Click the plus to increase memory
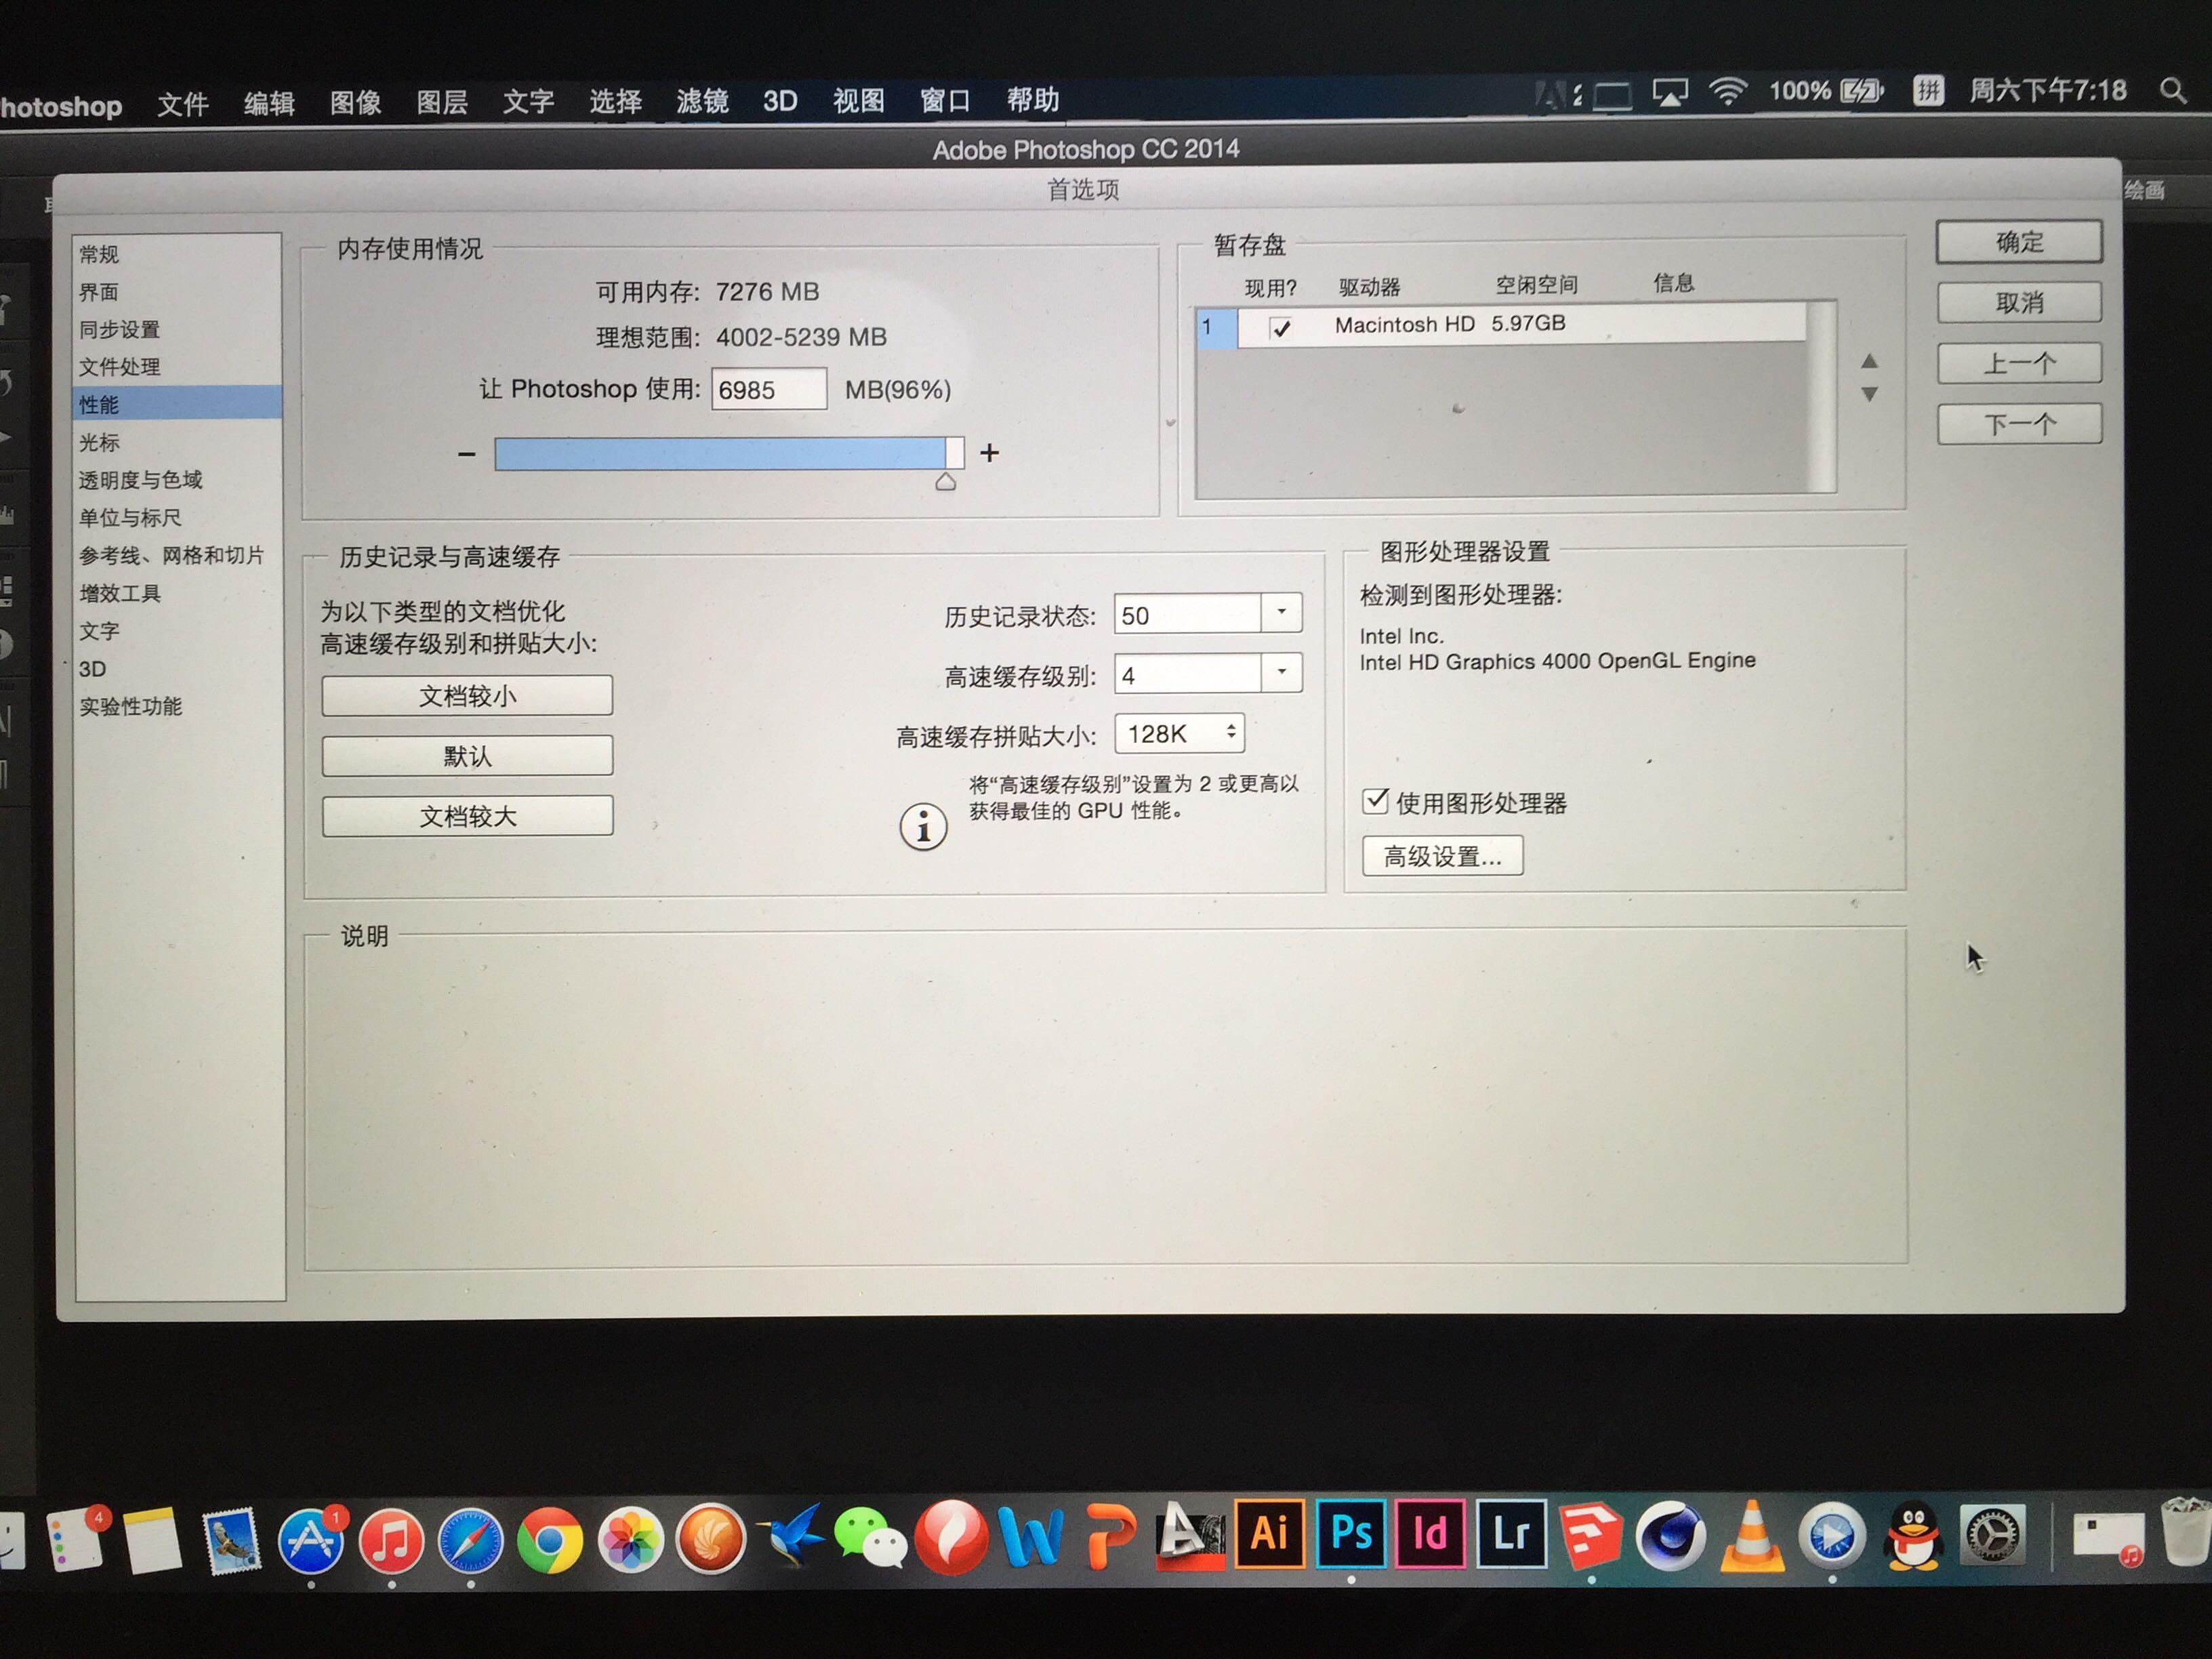 pyautogui.click(x=989, y=453)
